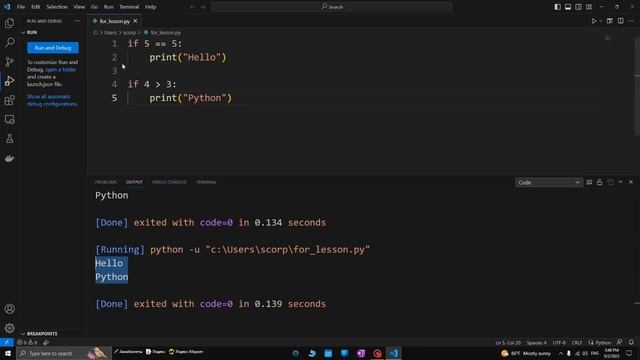Toggle the Primary Side Bar layout icon

coord(558,7)
